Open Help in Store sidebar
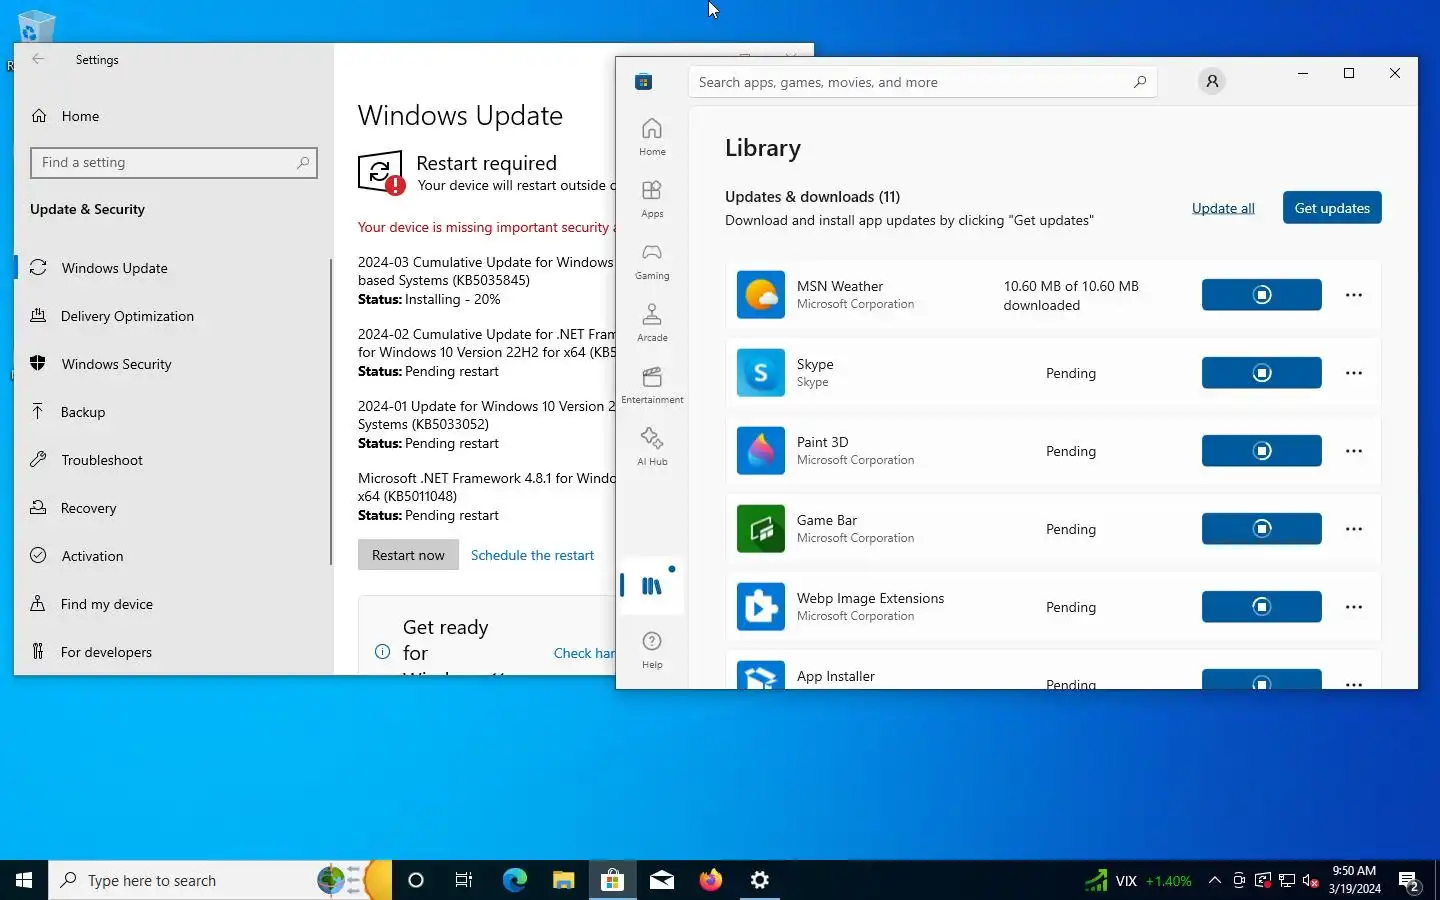This screenshot has width=1440, height=900. click(652, 650)
